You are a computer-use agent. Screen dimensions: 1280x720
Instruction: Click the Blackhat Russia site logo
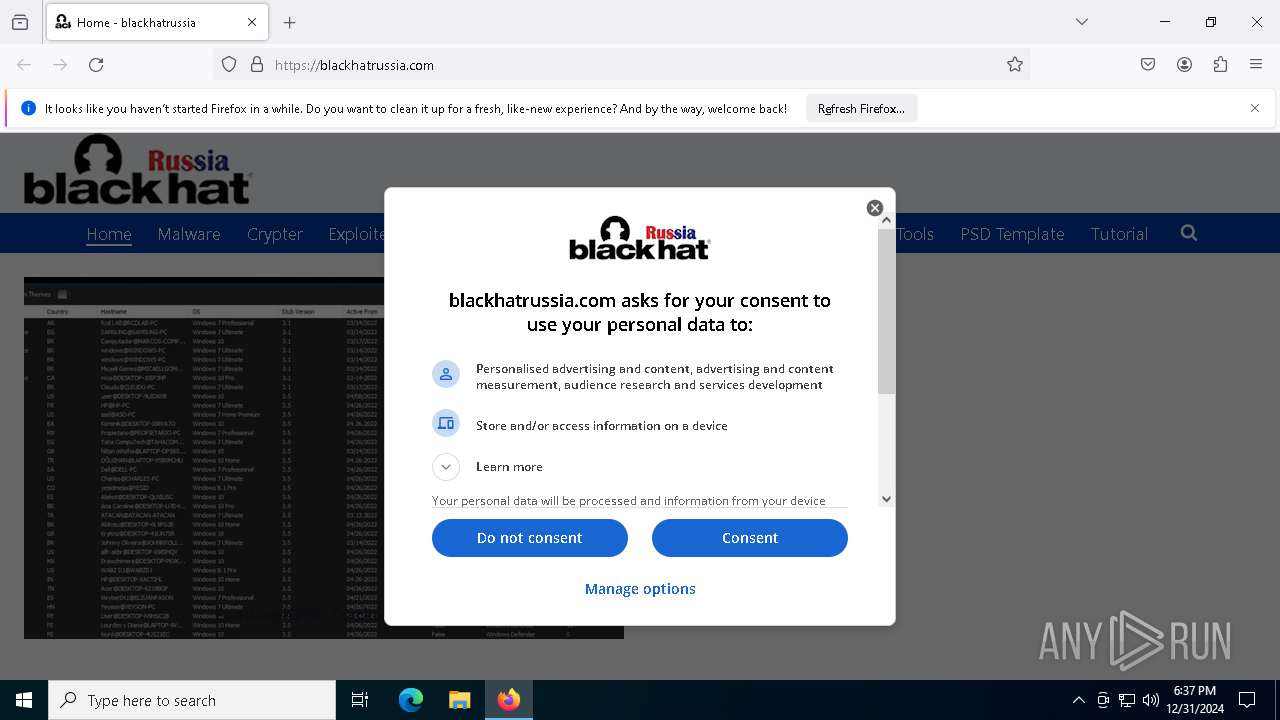[x=138, y=170]
